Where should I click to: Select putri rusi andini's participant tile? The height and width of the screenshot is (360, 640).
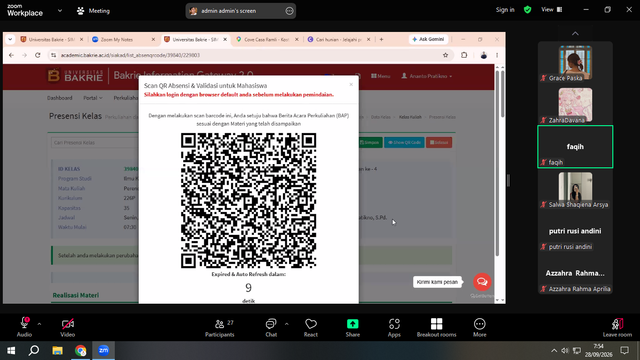575,231
